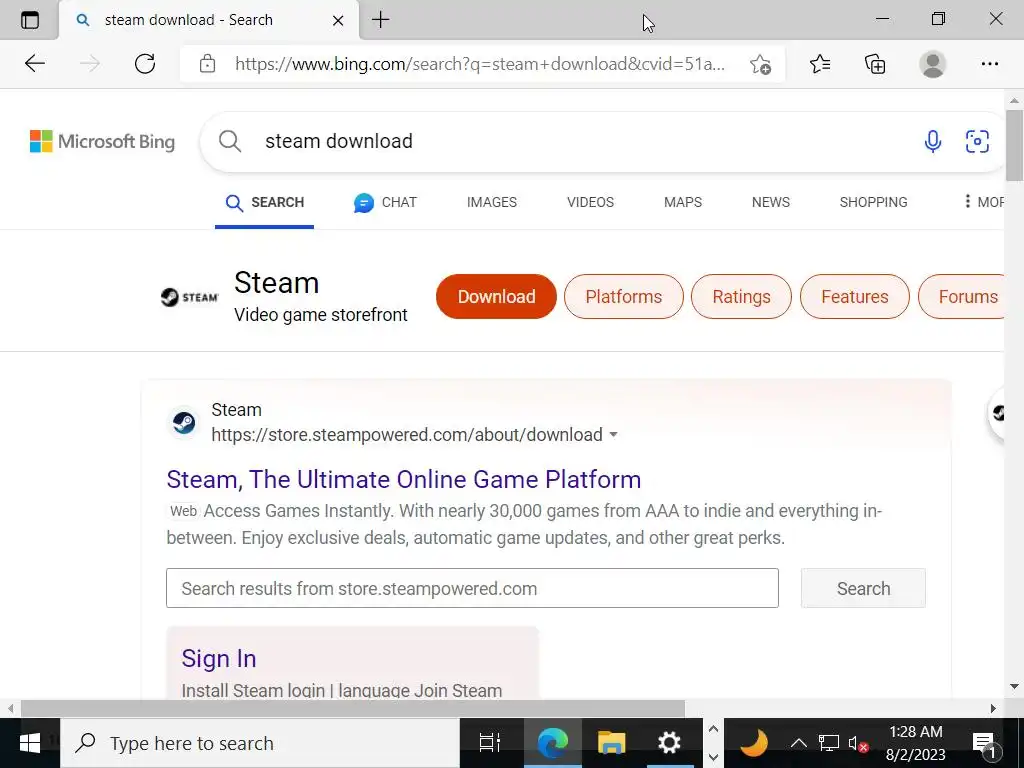Open the Favorites list
The height and width of the screenshot is (768, 1024).
point(820,64)
